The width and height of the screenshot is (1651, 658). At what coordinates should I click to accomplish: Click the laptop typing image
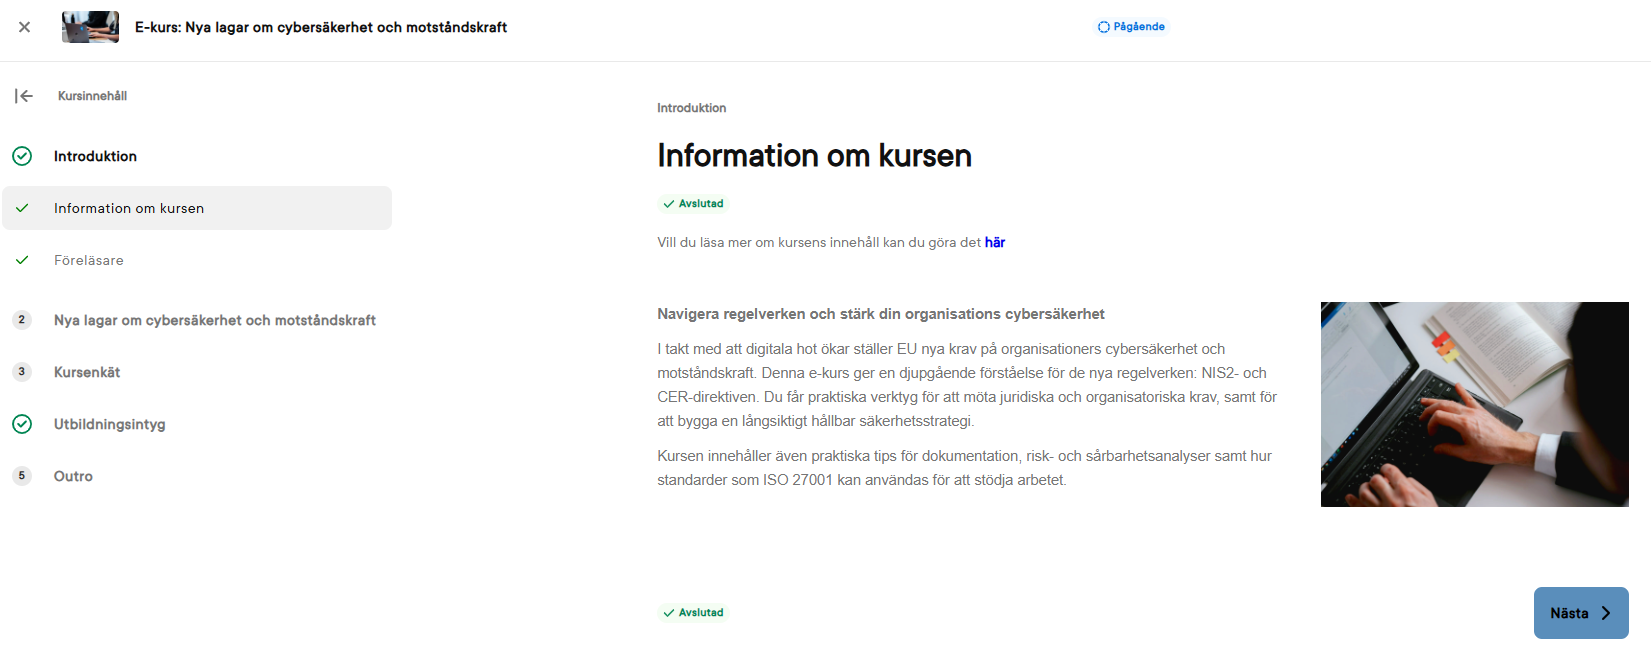1474,404
